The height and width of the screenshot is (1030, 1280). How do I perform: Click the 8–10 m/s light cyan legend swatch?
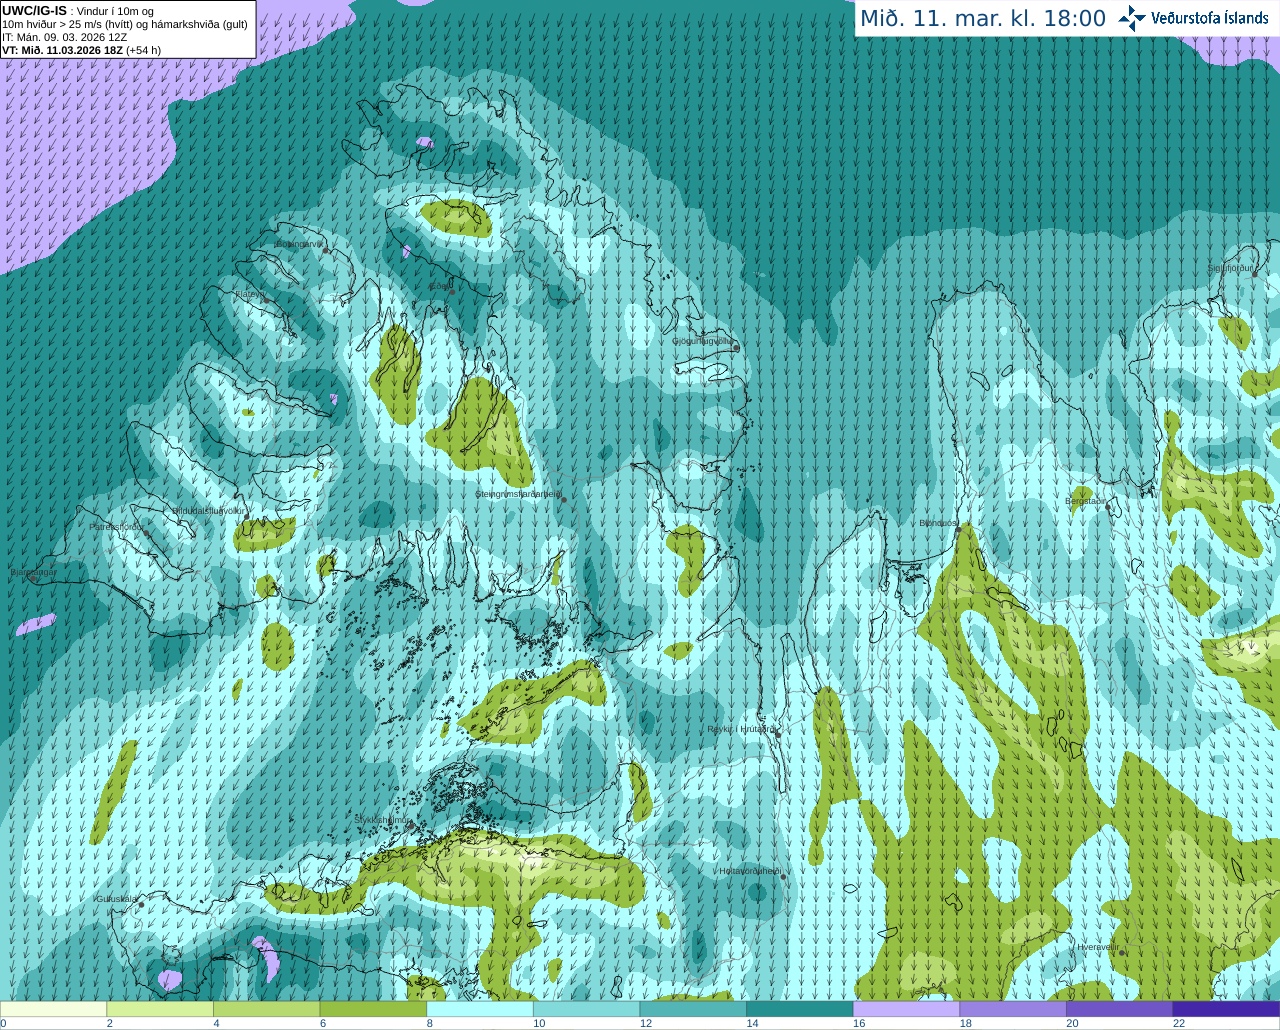click(x=480, y=1009)
